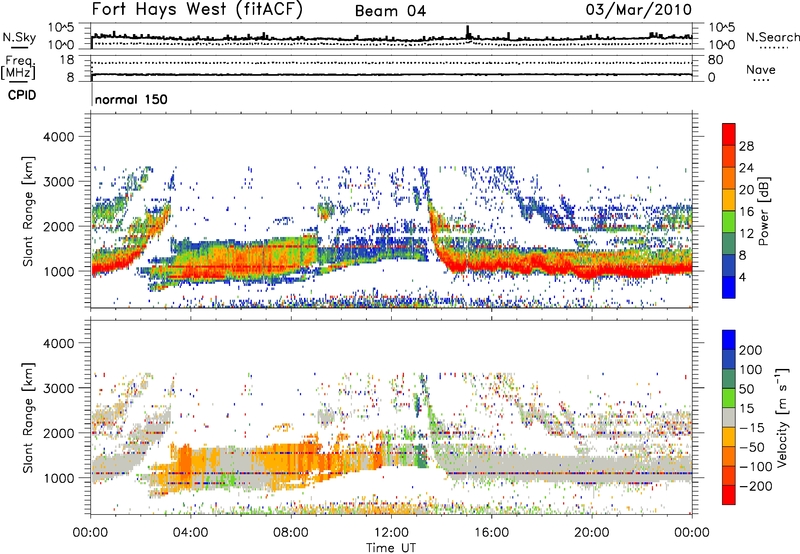The height and width of the screenshot is (554, 800).
Task: Click "2000" on the velocity panel axis
Action: pos(58,433)
